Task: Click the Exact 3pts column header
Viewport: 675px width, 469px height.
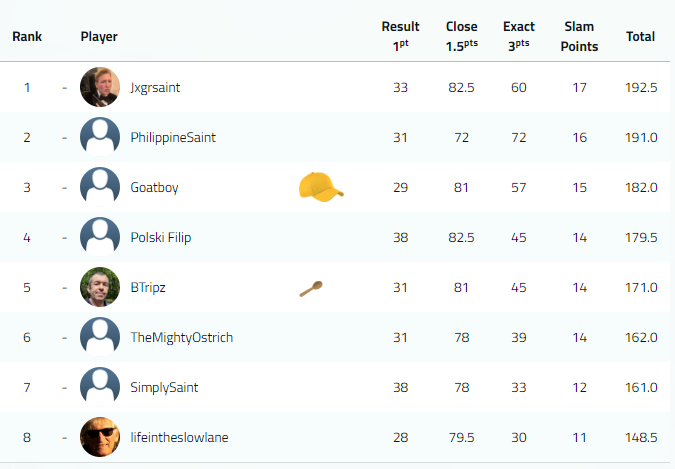Action: point(519,37)
